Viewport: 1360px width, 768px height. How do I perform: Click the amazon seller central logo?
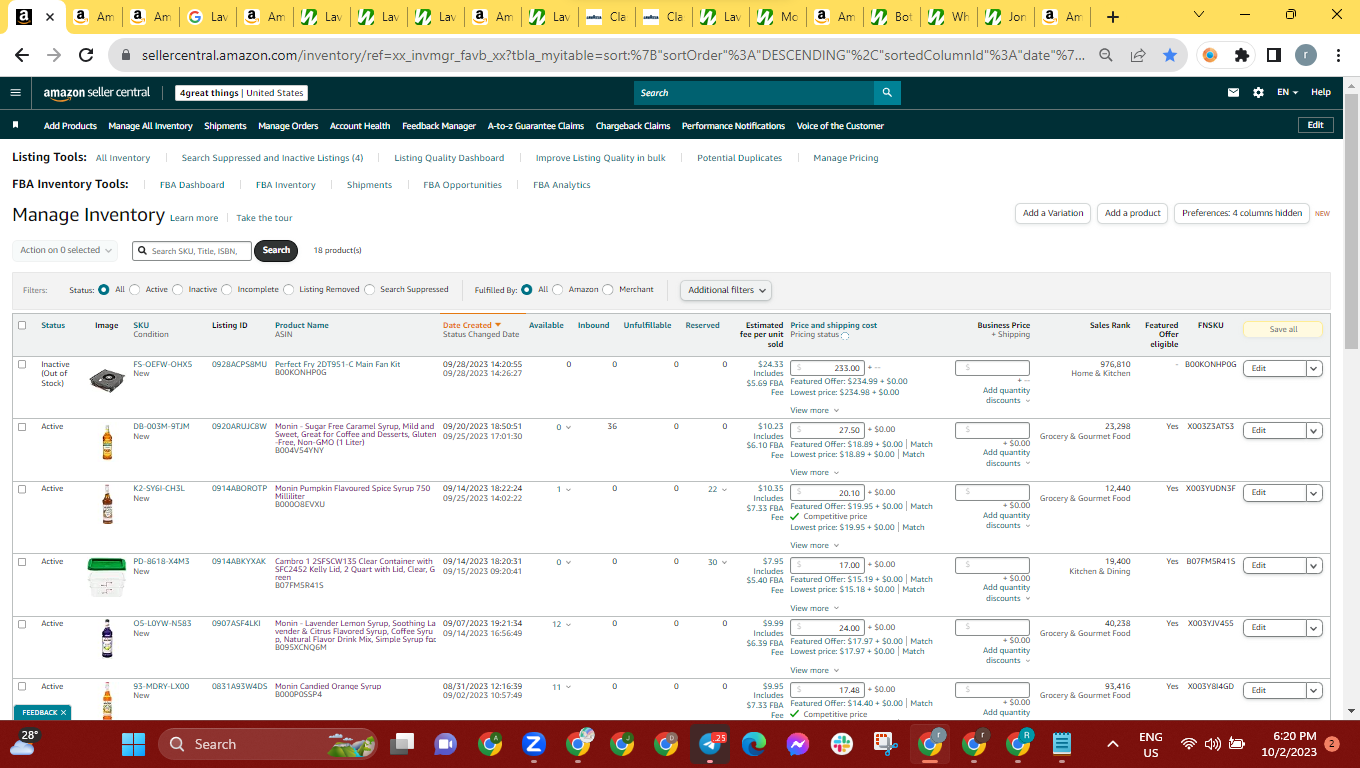click(97, 92)
